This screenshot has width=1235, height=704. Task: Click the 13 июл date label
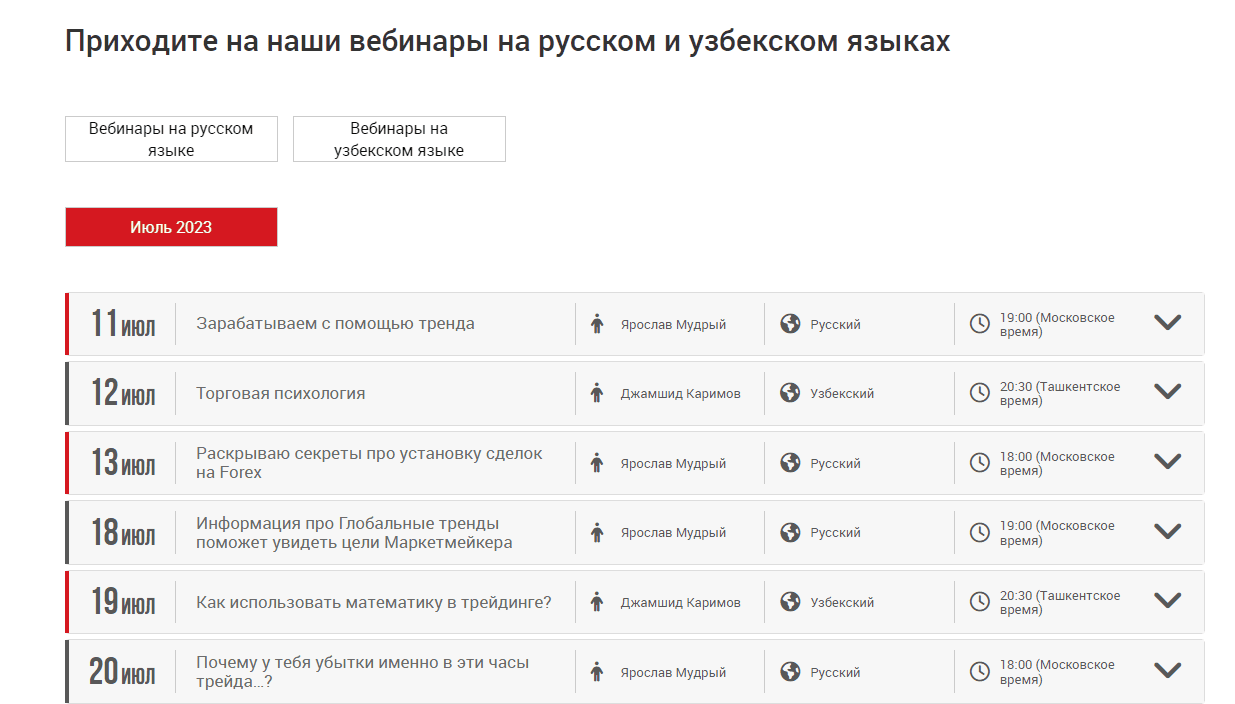click(123, 463)
